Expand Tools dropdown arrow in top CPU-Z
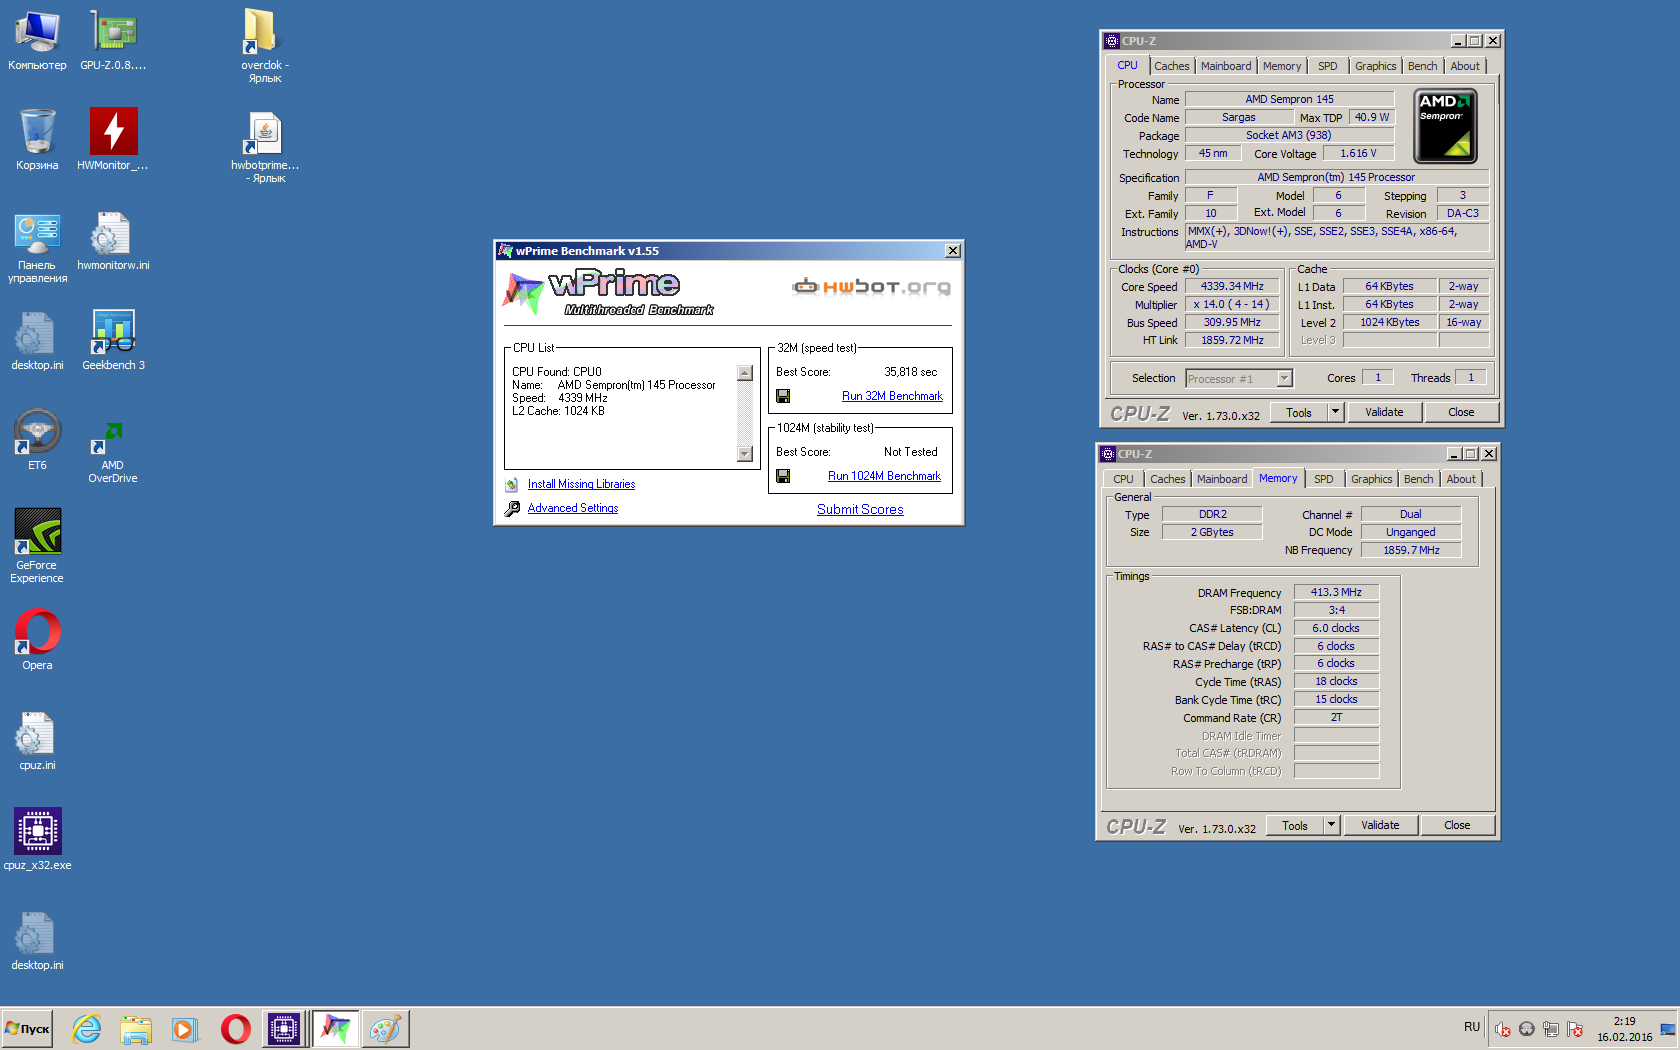This screenshot has height=1050, width=1680. coord(1335,412)
